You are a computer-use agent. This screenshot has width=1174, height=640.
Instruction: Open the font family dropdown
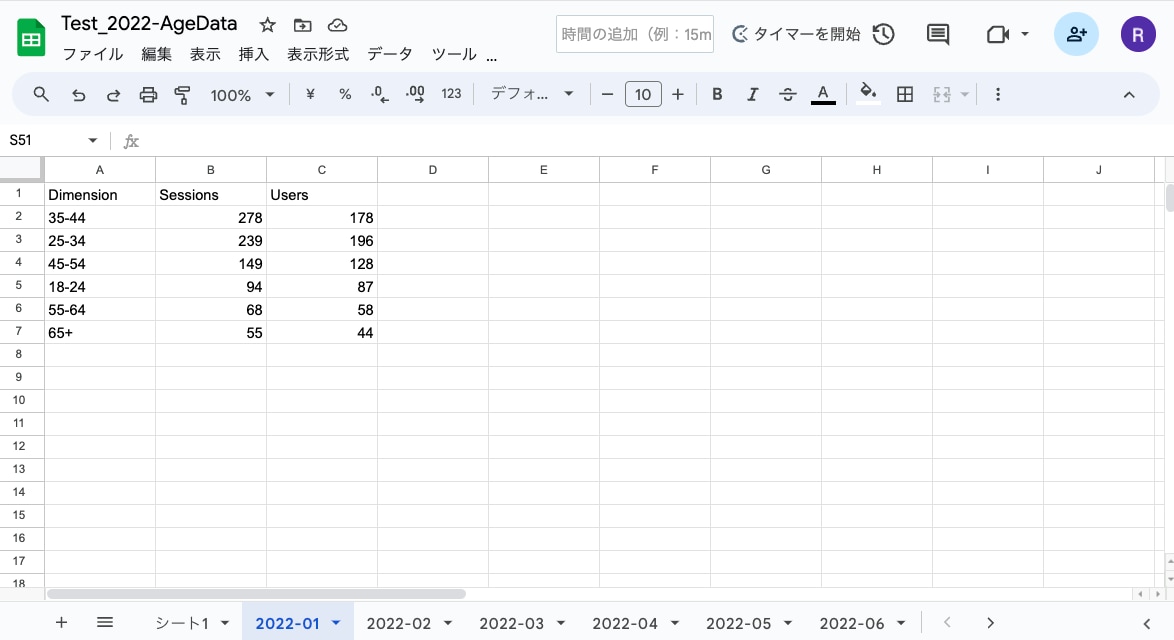[x=532, y=94]
